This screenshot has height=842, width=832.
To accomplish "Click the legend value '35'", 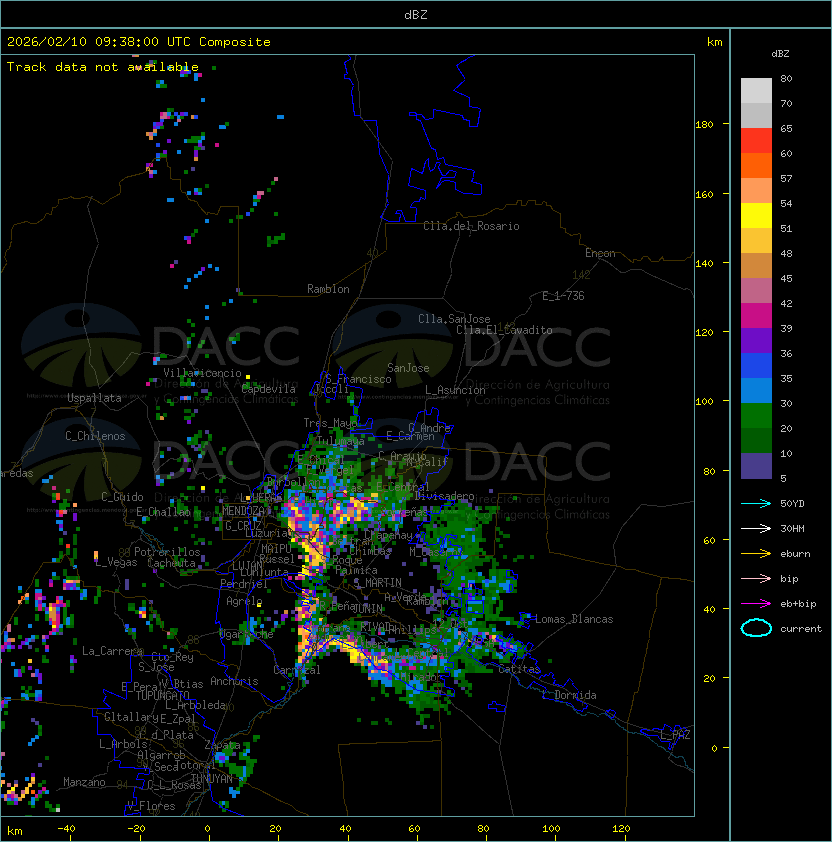I will (x=786, y=379).
